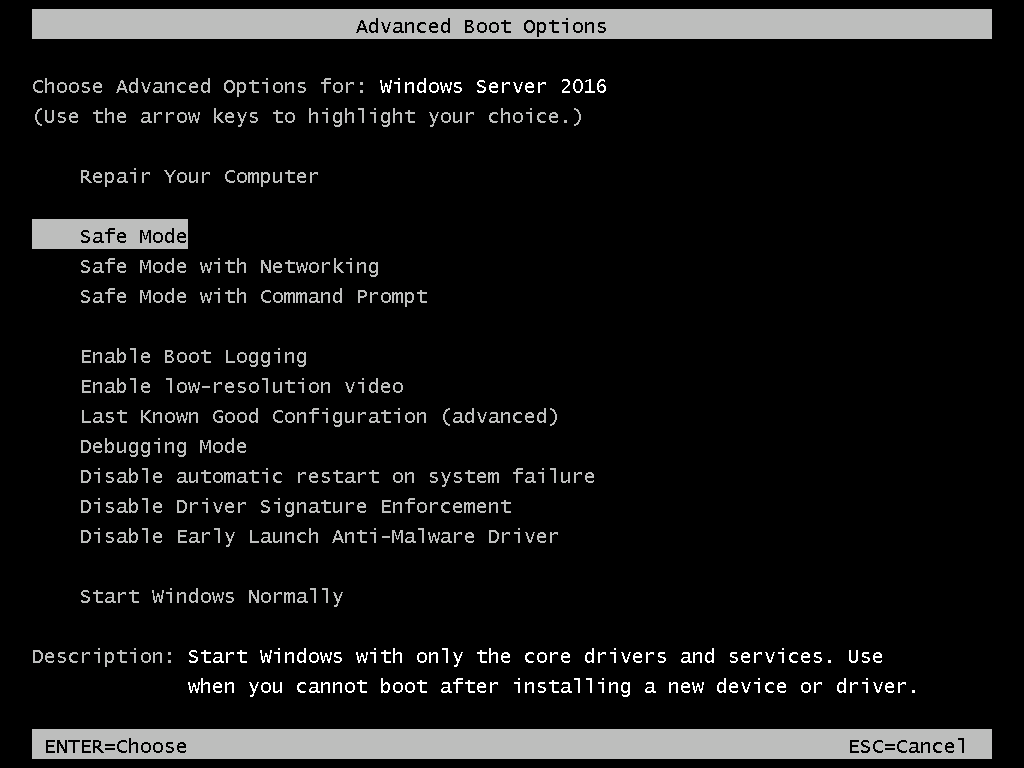This screenshot has height=768, width=1024.
Task: Click the Advanced Boot Options title bar
Action: pos(482,26)
